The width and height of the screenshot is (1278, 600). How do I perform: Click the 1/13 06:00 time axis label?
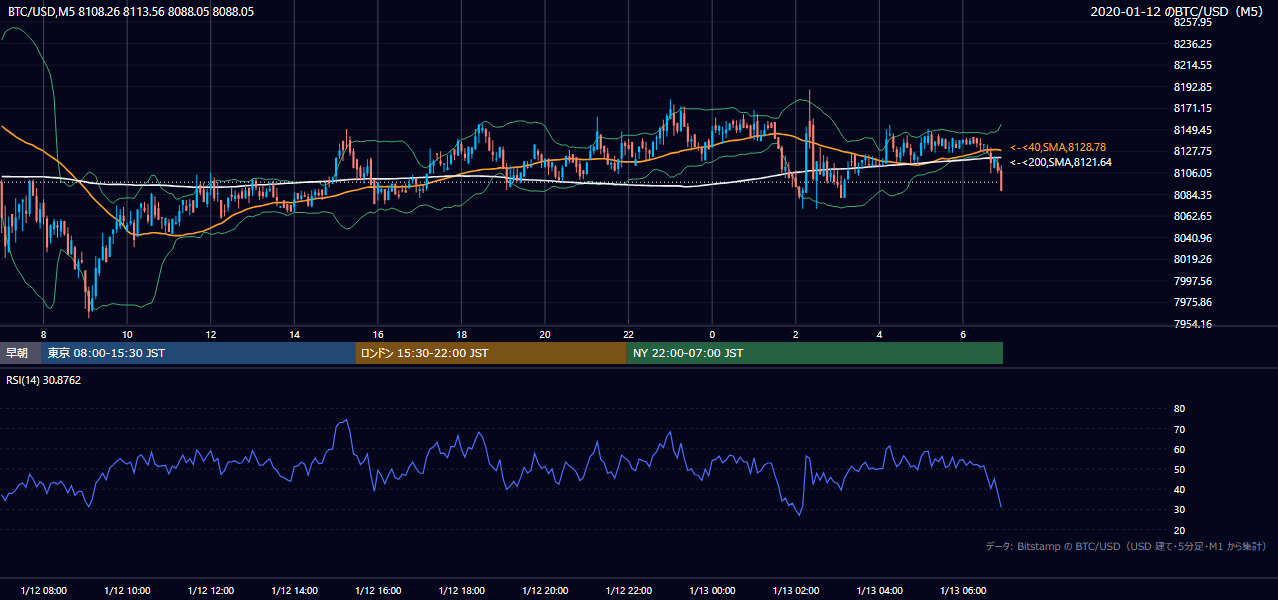coord(963,591)
